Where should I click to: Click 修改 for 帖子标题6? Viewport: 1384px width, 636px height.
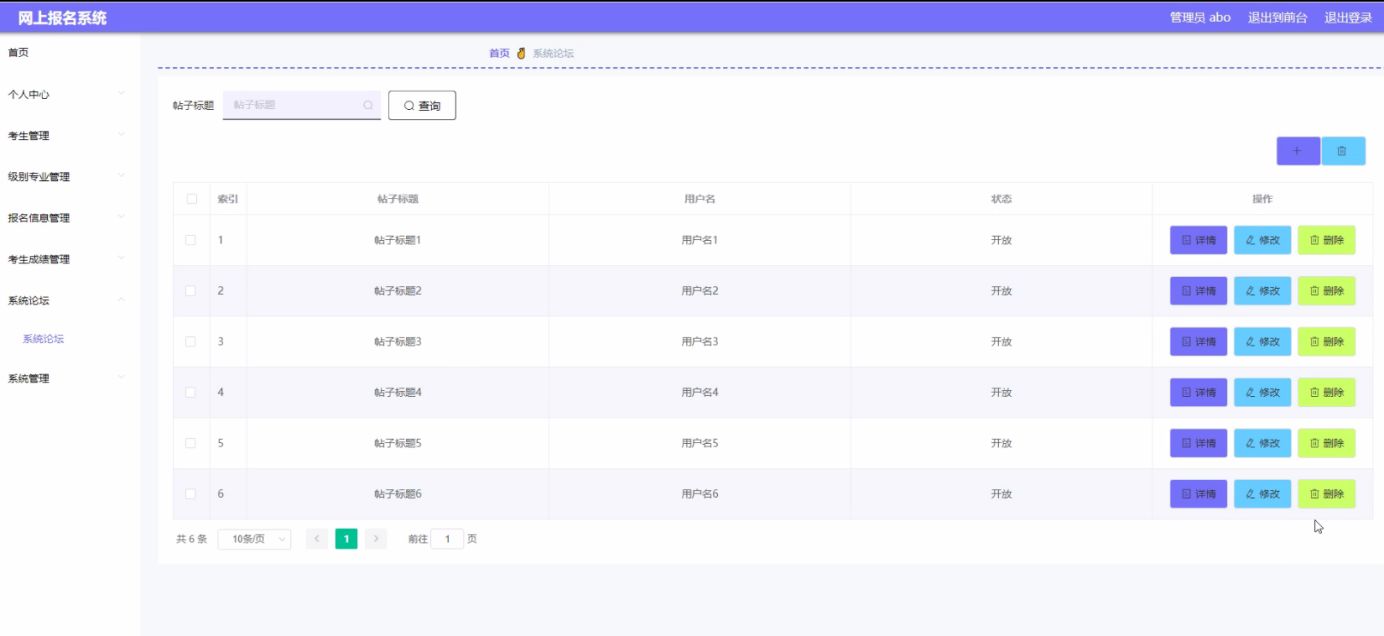[1262, 494]
